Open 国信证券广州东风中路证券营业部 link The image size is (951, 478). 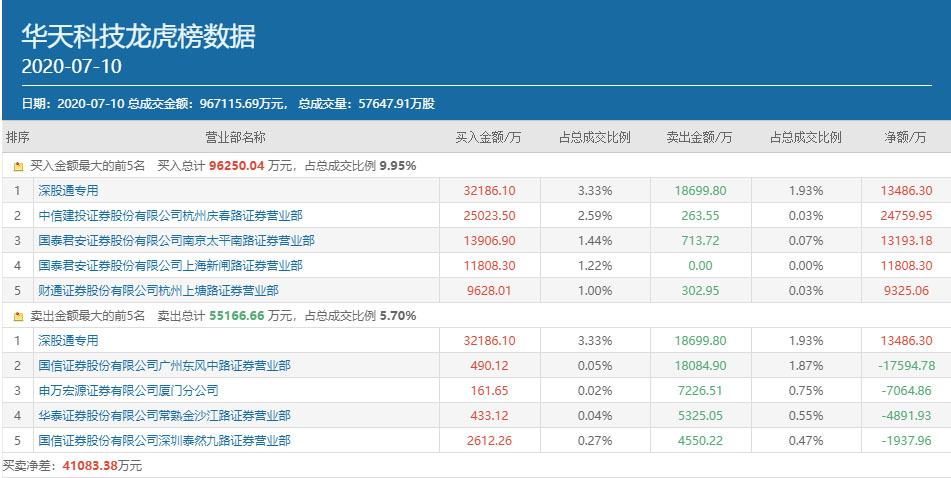pyautogui.click(x=164, y=366)
